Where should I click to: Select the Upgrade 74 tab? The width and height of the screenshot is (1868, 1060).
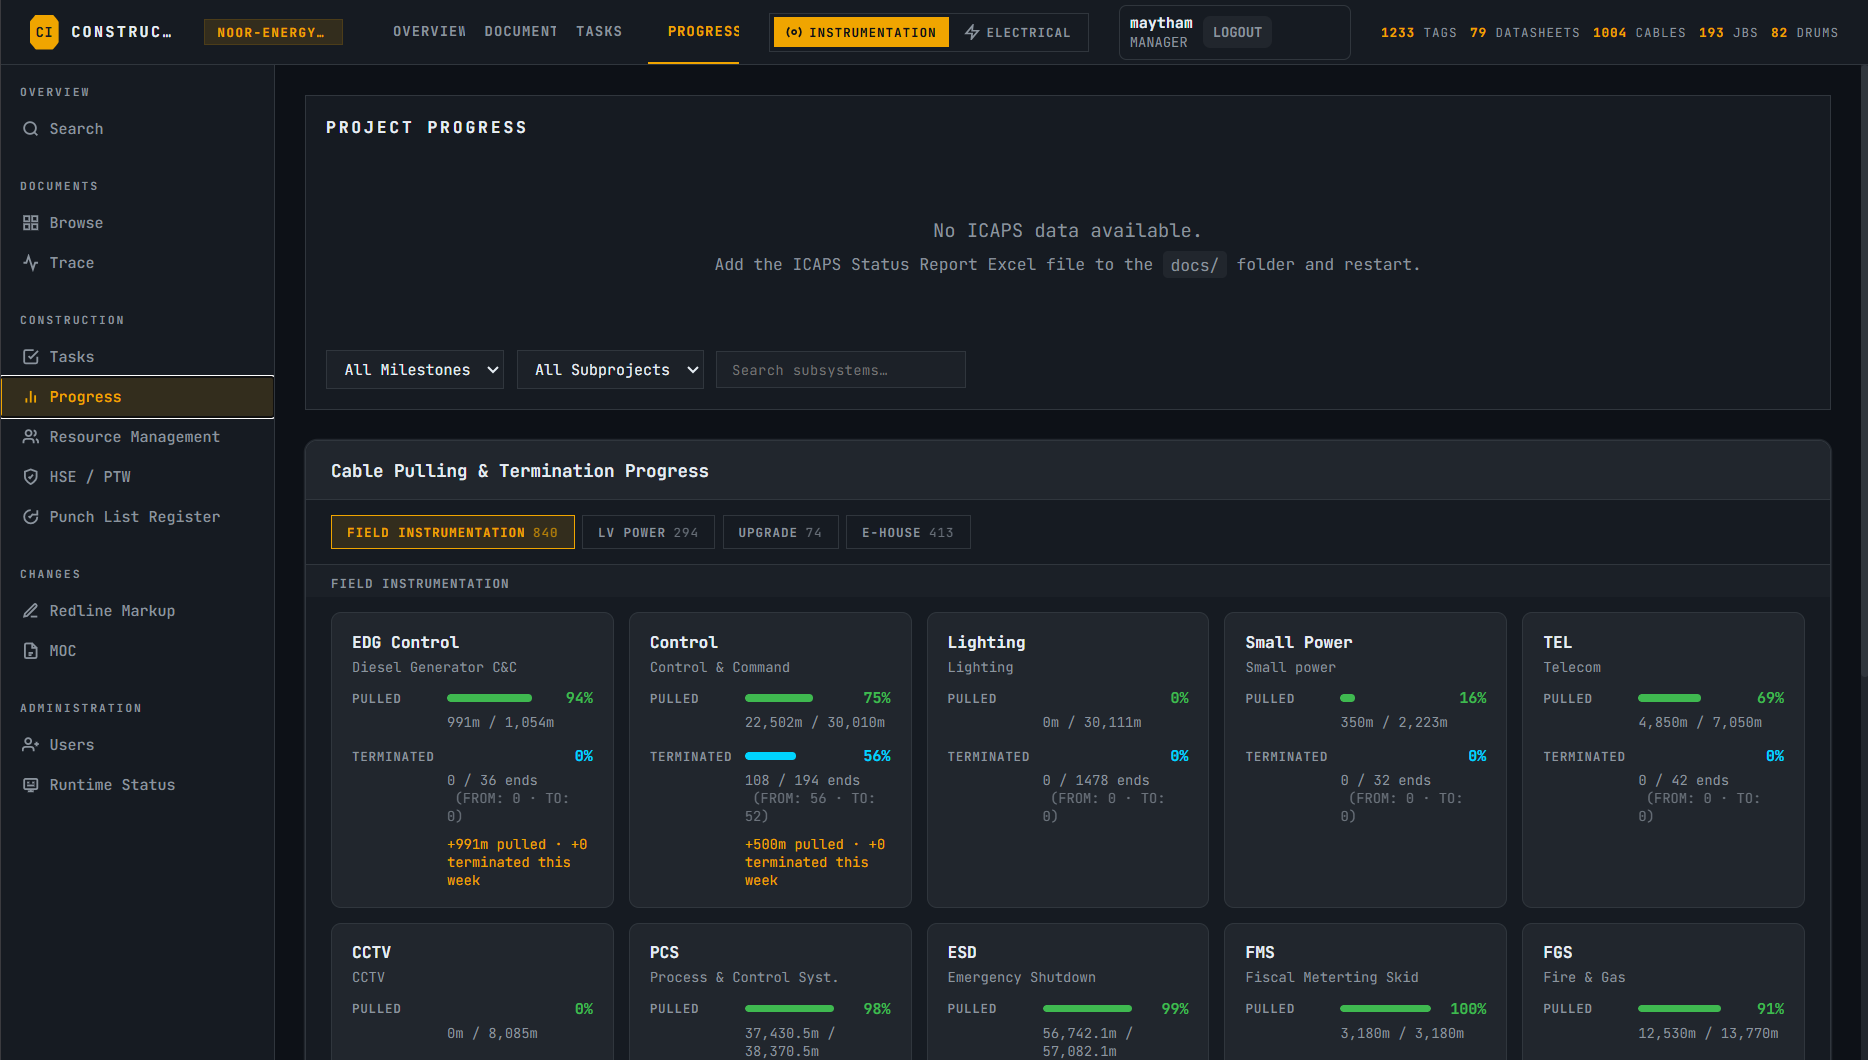coord(780,532)
